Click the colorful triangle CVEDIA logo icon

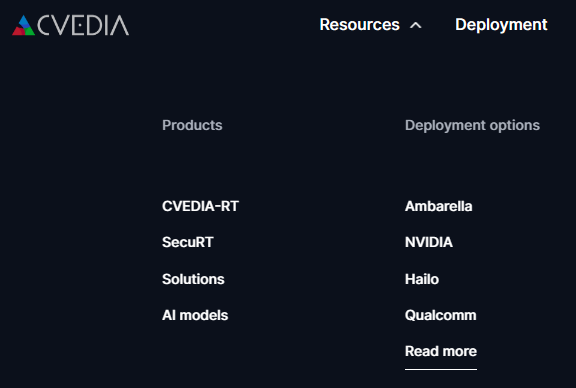24,25
